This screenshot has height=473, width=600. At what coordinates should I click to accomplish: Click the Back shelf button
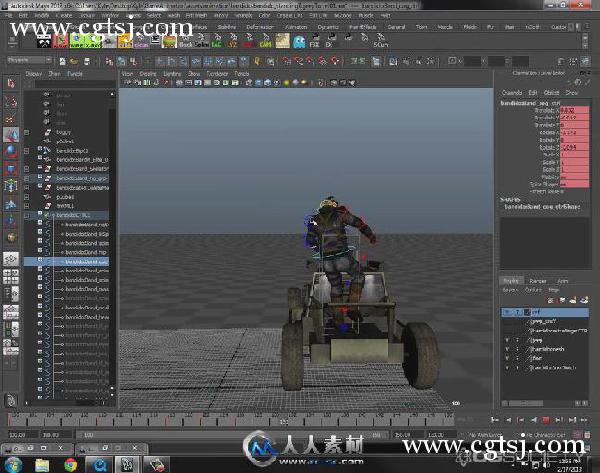tap(186, 41)
